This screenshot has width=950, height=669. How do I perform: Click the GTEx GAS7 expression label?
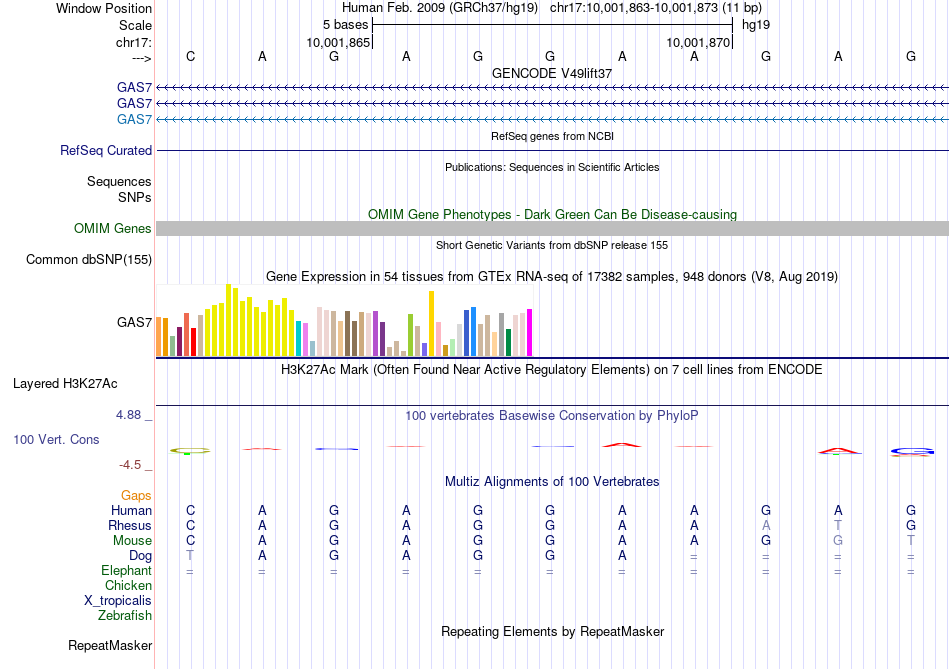[134, 322]
